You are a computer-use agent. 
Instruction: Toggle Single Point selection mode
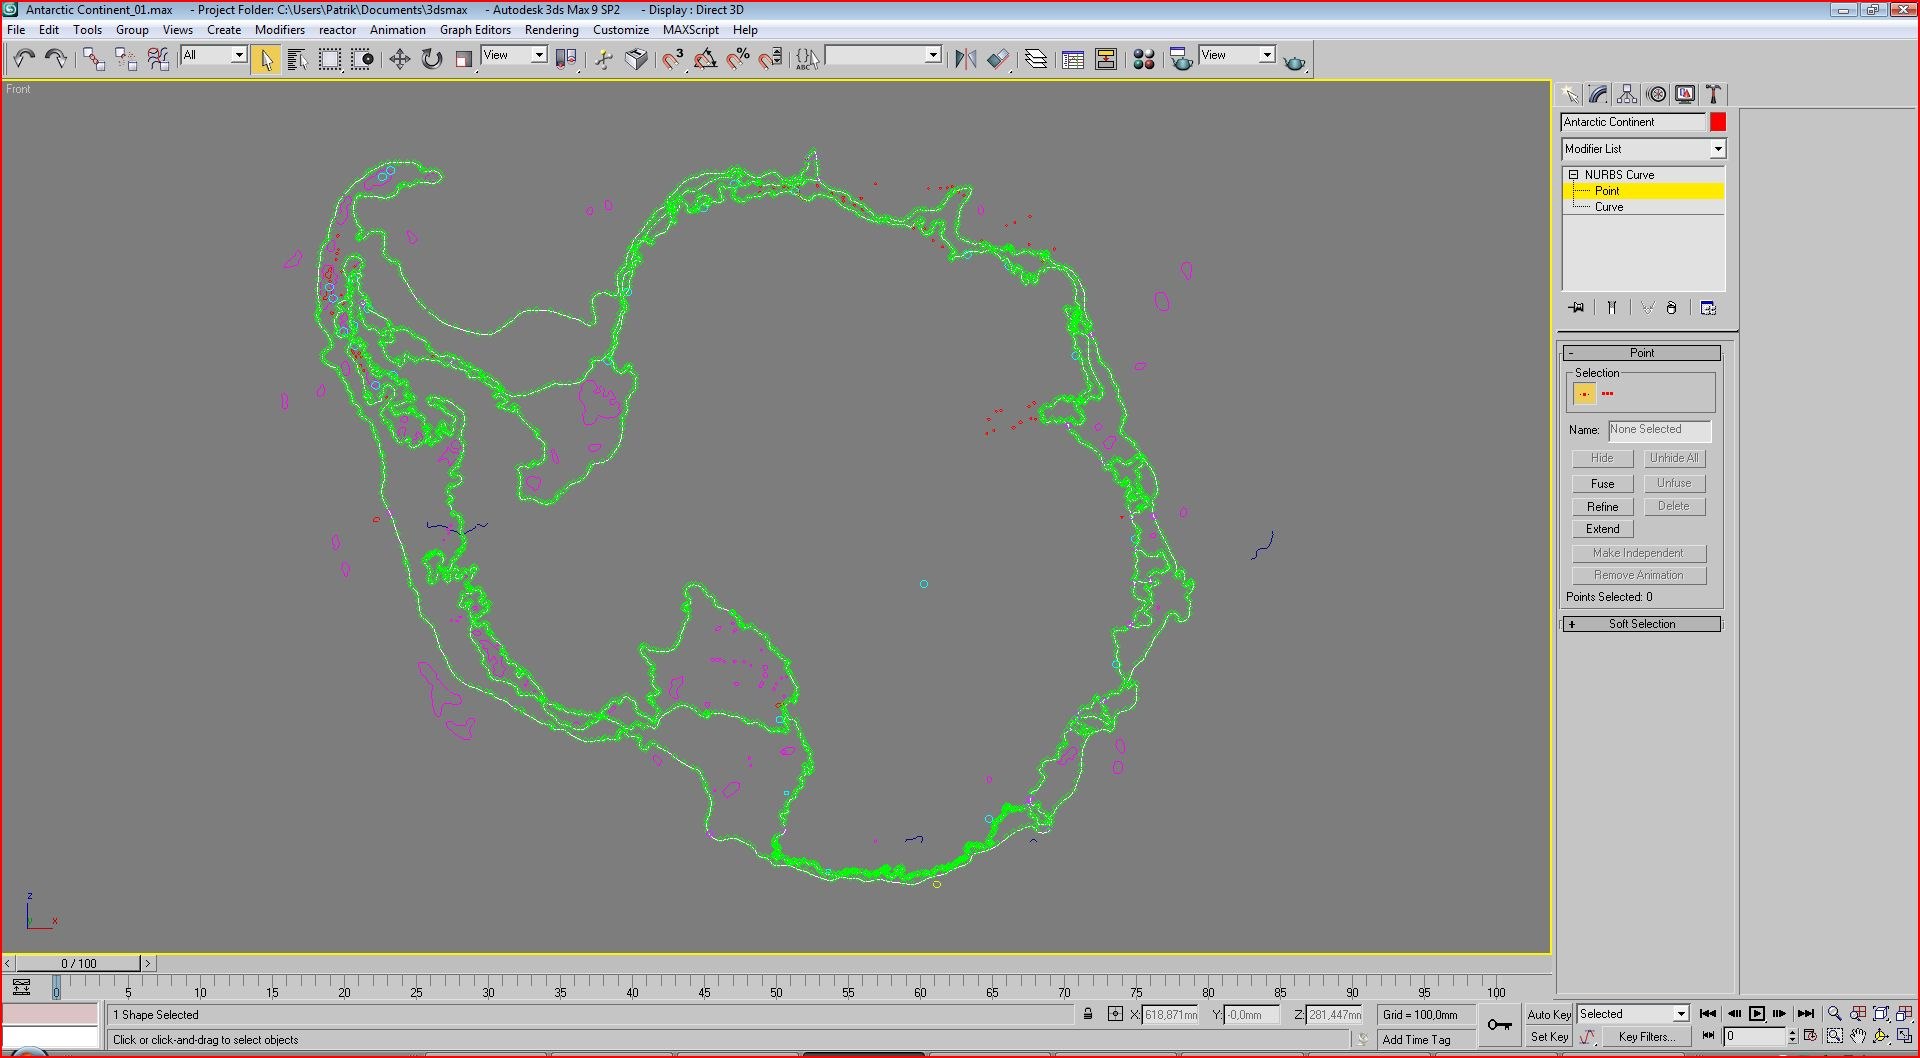[1585, 394]
